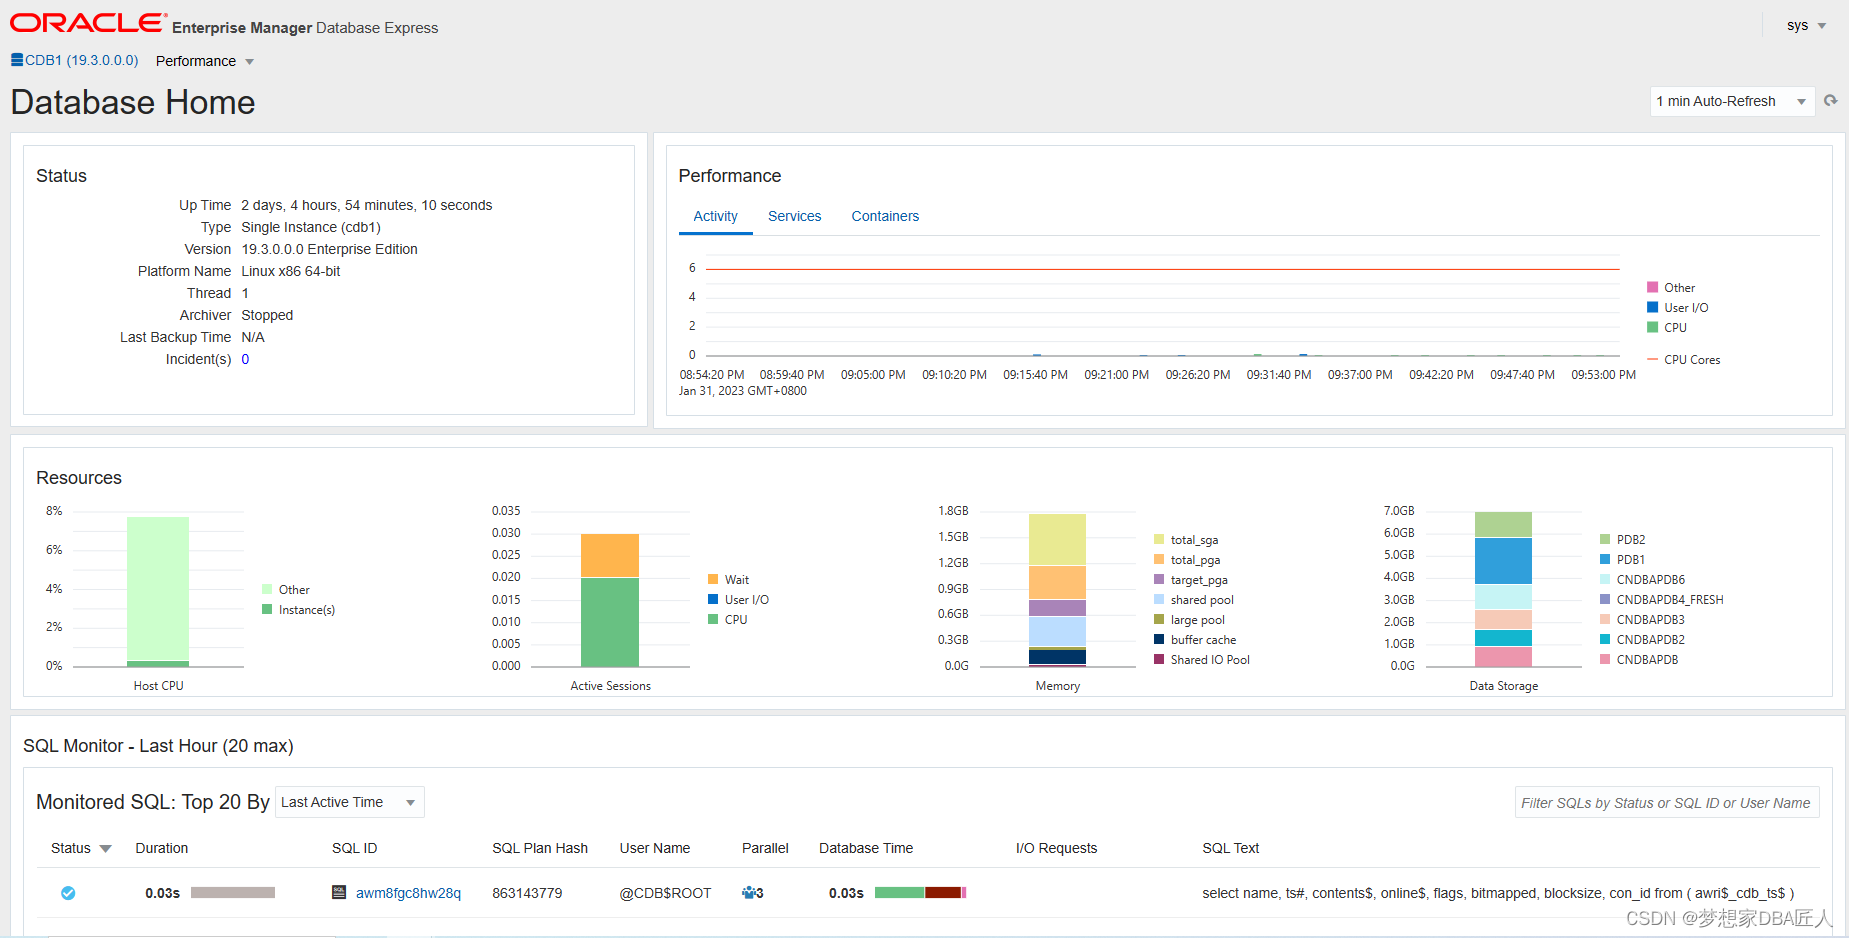Click the SQL ID column header

click(x=355, y=848)
